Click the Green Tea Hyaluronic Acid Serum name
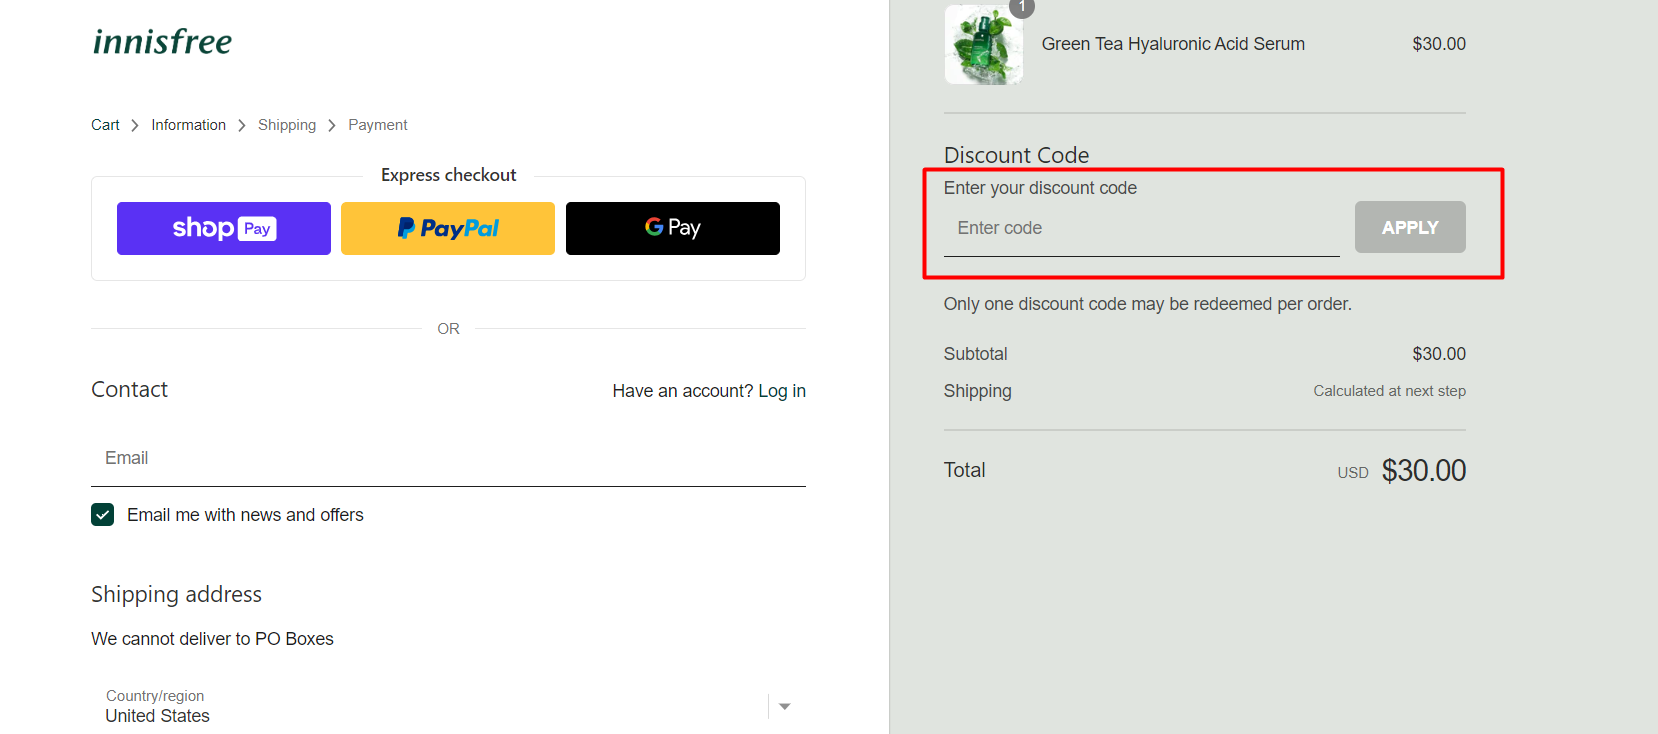The image size is (1658, 734). click(x=1173, y=44)
